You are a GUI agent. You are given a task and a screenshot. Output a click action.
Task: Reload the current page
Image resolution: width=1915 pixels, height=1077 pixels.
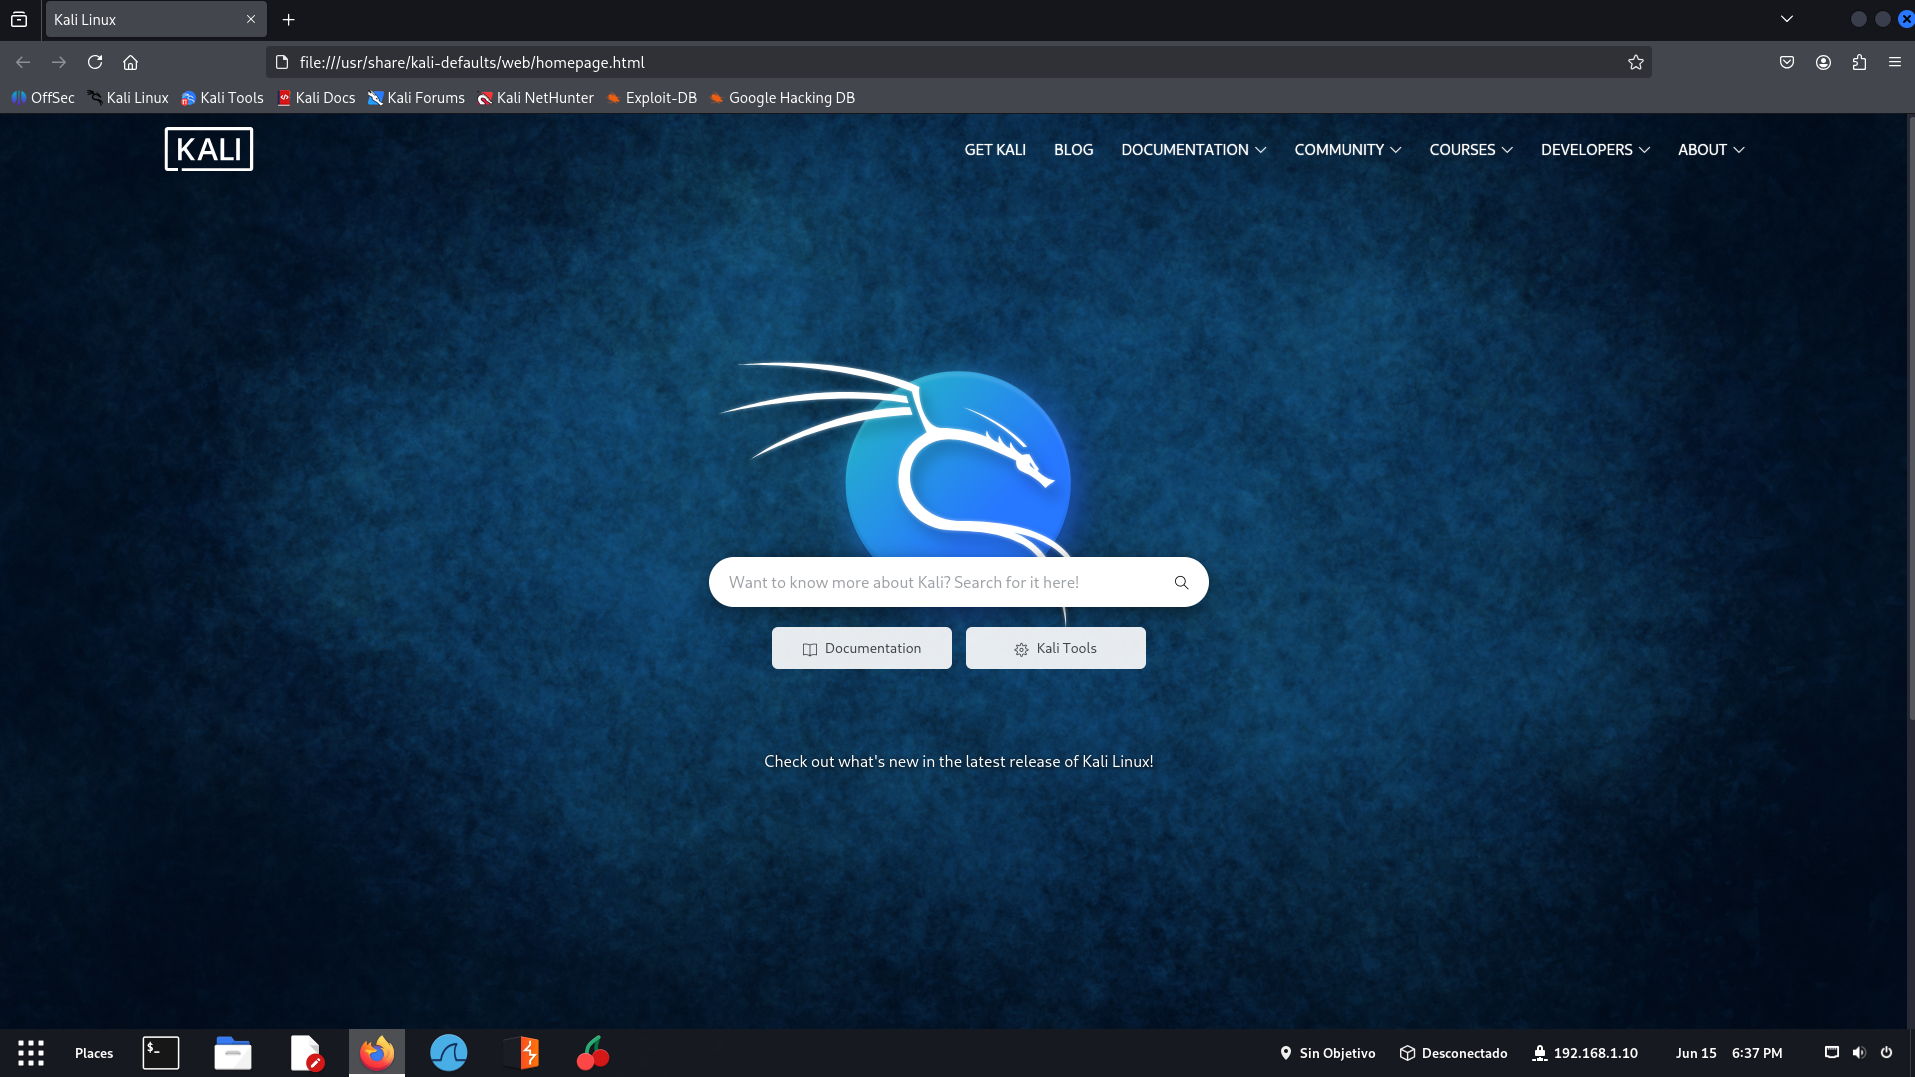tap(95, 62)
